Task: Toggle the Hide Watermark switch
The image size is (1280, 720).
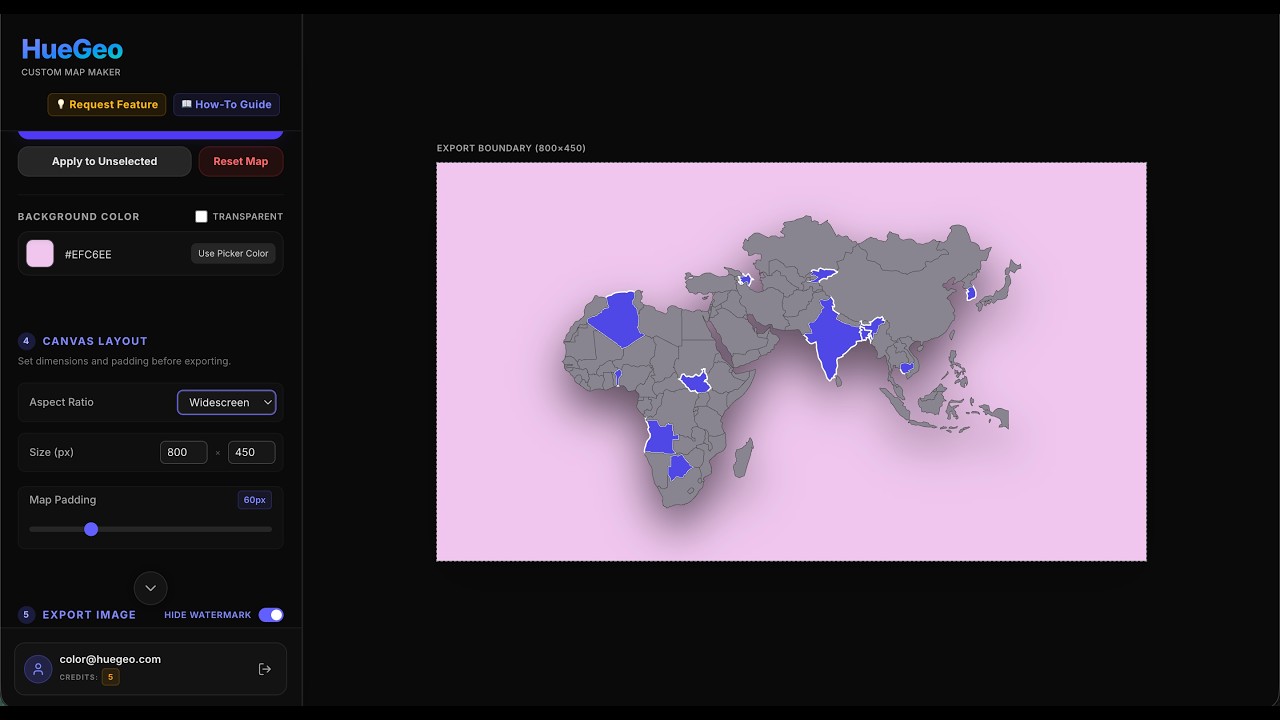Action: pyautogui.click(x=271, y=615)
